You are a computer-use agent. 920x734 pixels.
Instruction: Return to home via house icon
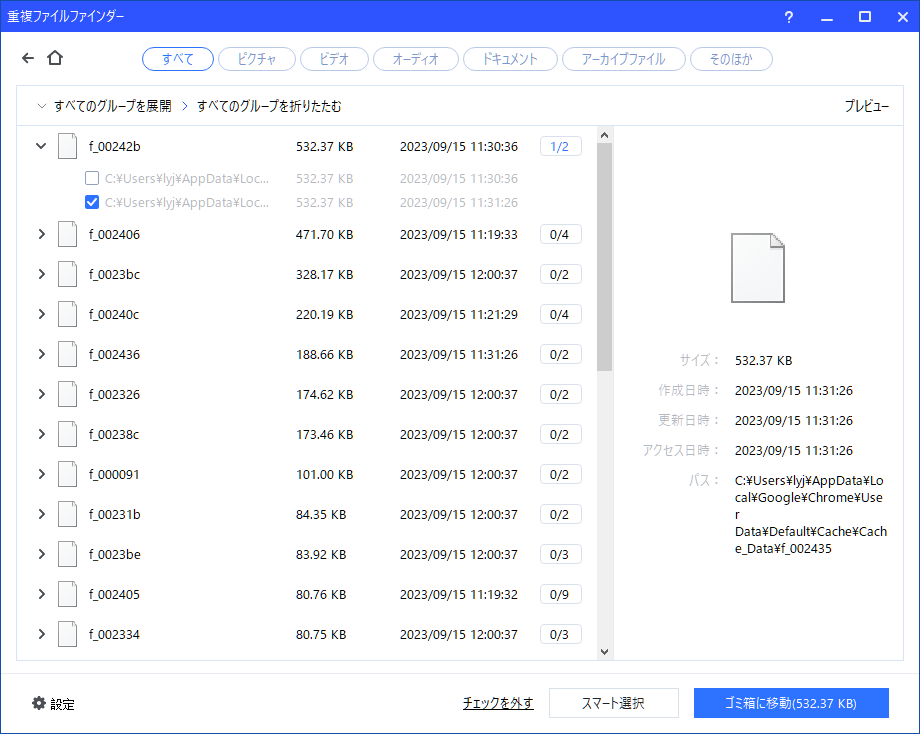pos(55,57)
